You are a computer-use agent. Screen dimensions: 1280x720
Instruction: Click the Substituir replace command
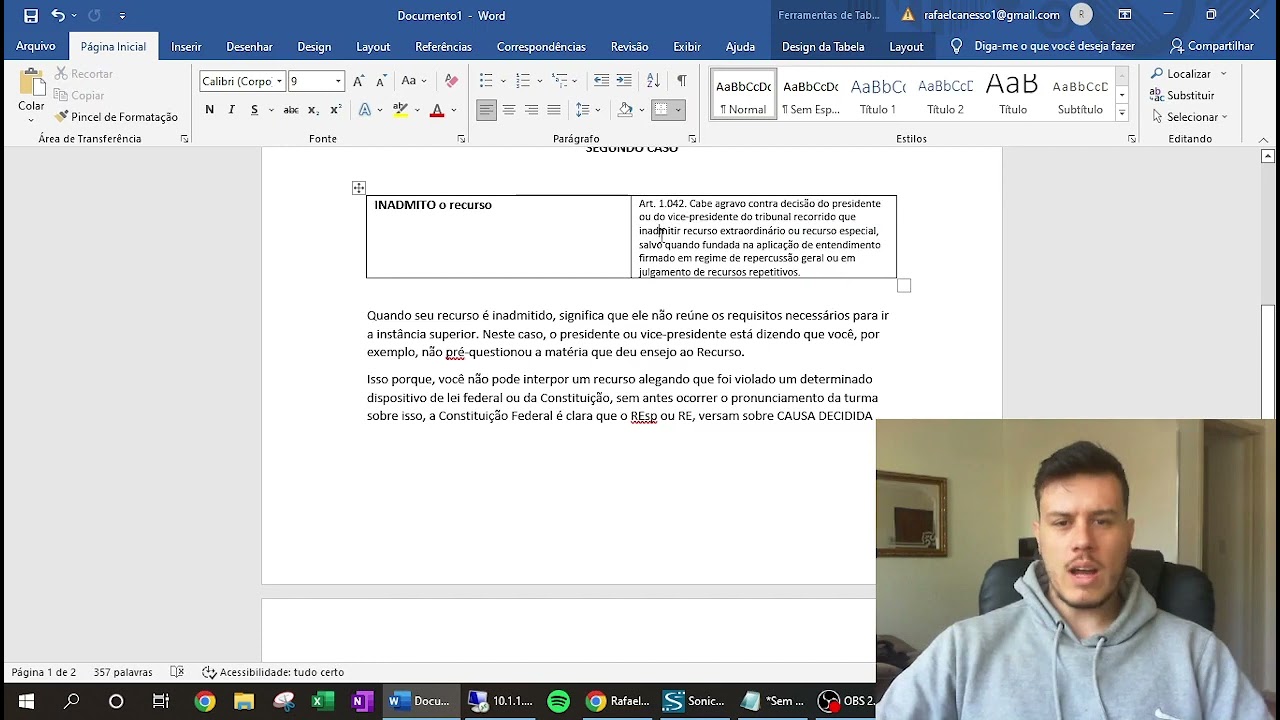[1182, 95]
